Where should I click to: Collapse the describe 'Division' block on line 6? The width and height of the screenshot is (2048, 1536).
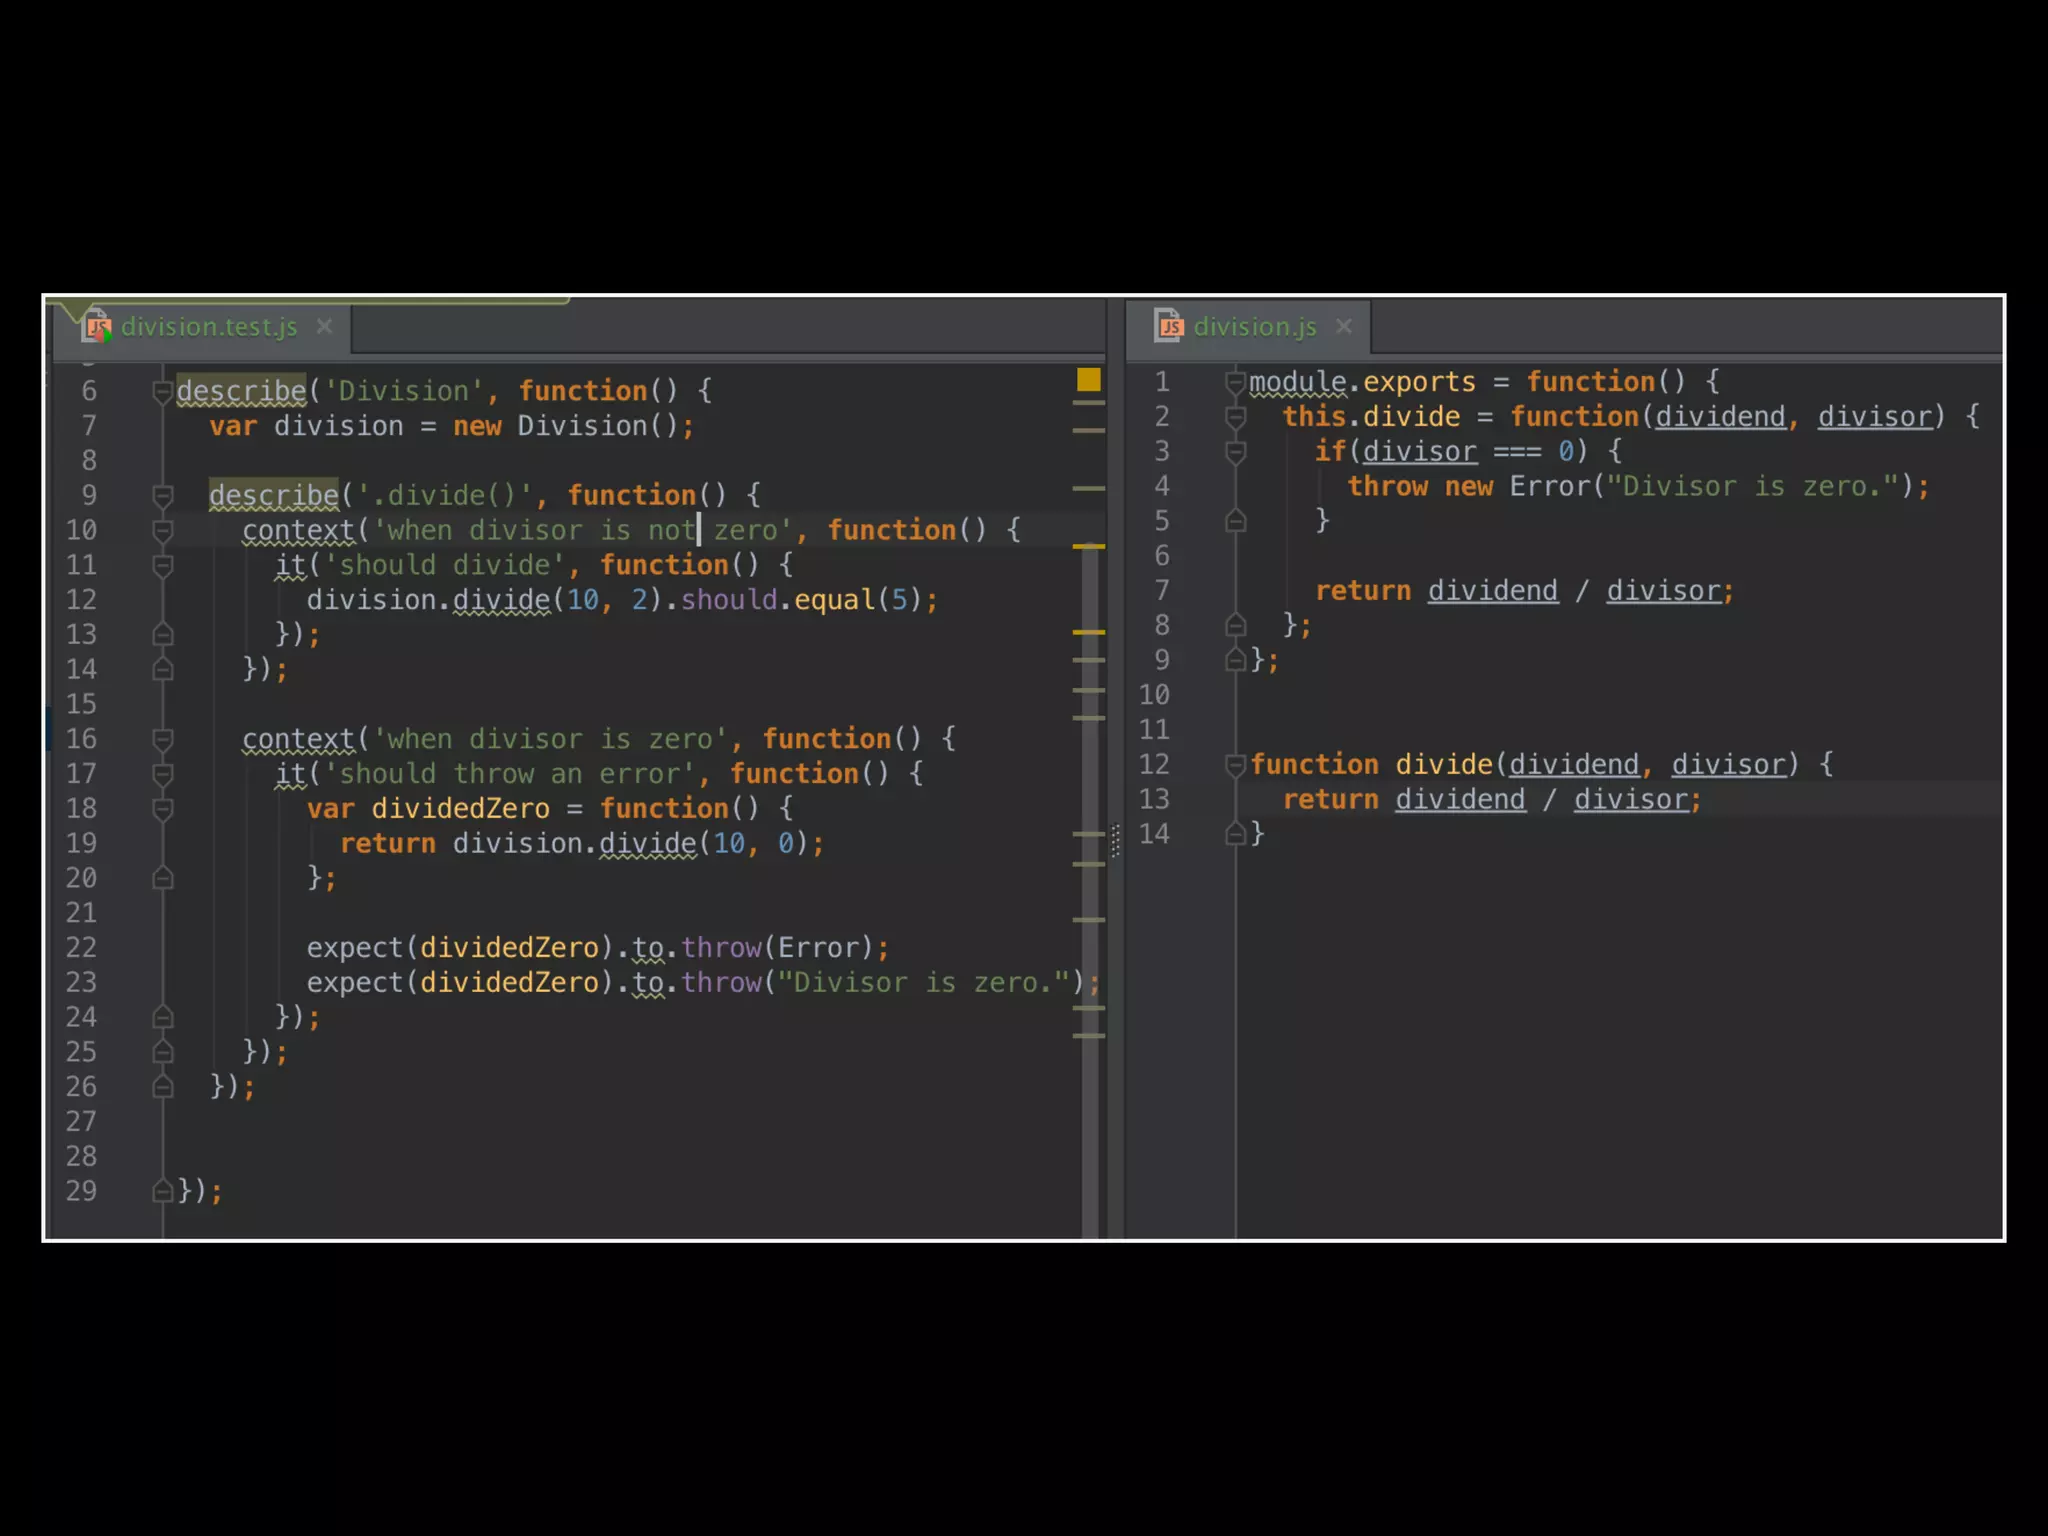162,391
